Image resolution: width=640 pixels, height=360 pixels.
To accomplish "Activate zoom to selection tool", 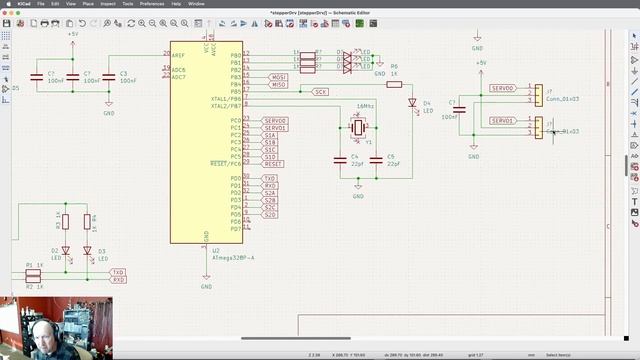I will pyautogui.click(x=185, y=23).
